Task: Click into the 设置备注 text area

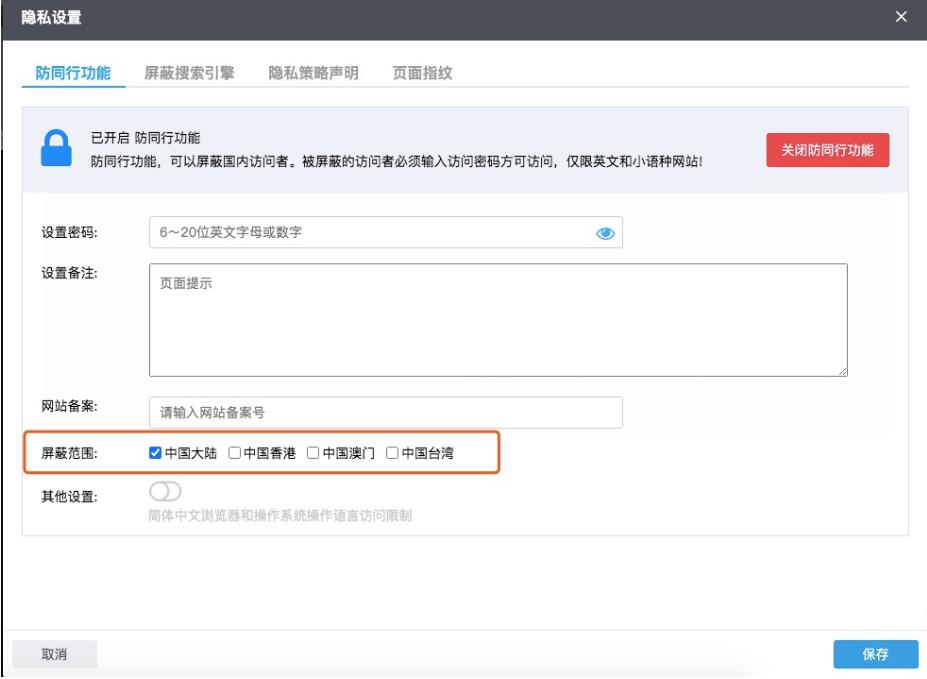Action: pos(497,320)
